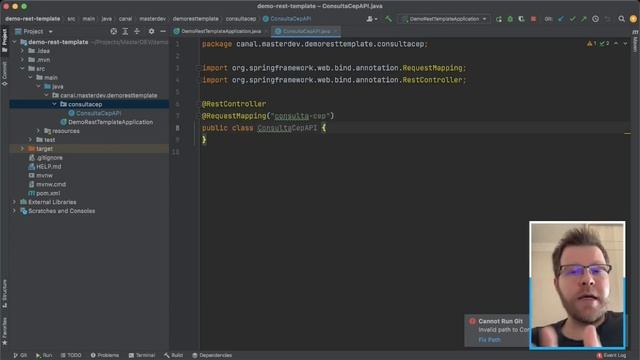Collapse the main folder
The width and height of the screenshot is (640, 360).
pyautogui.click(x=31, y=78)
